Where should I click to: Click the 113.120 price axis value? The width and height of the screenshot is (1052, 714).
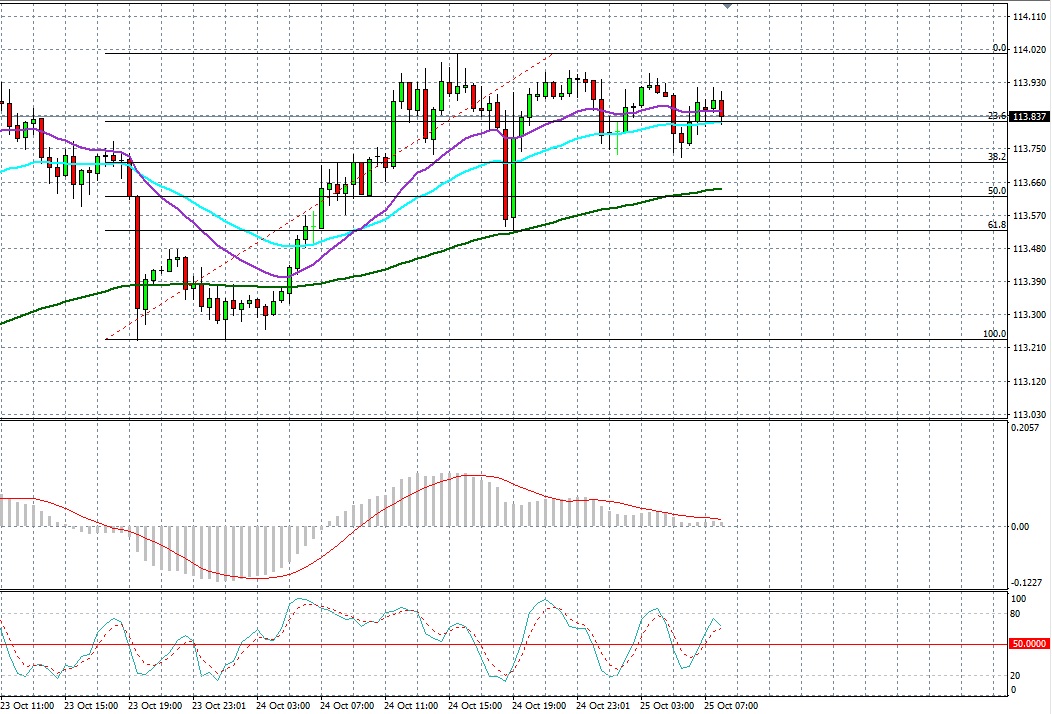(x=1029, y=382)
